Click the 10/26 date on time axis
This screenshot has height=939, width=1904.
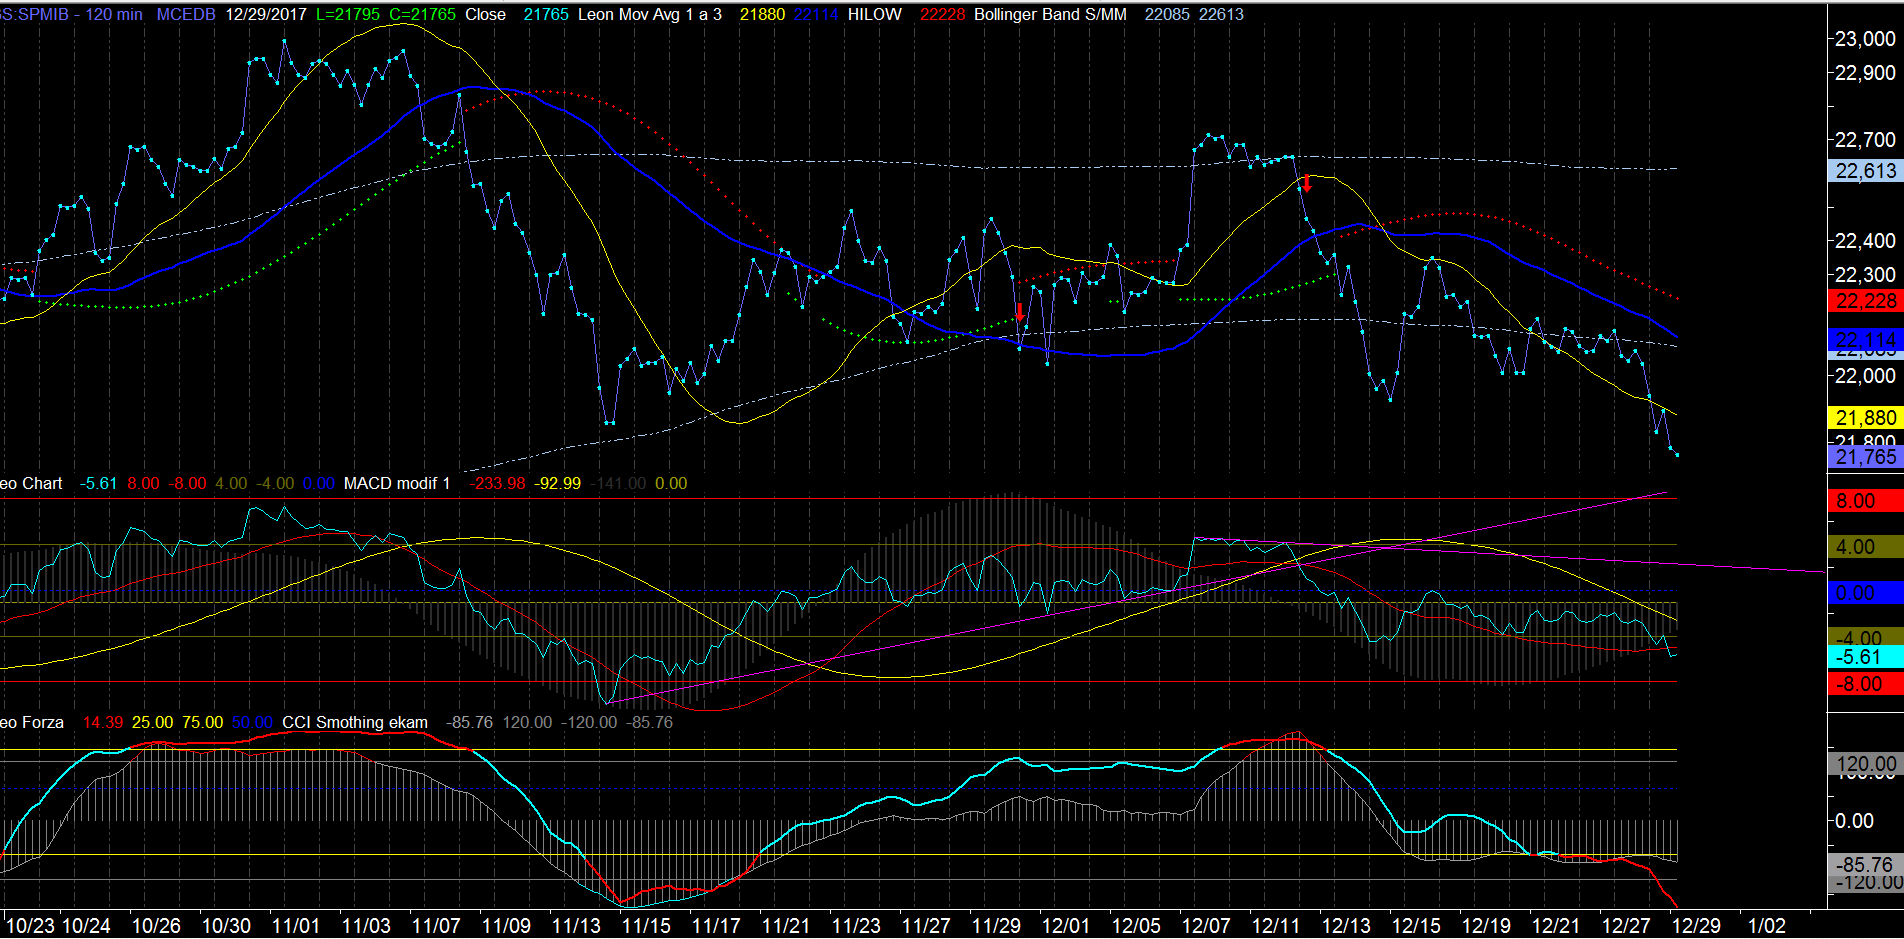[x=156, y=926]
